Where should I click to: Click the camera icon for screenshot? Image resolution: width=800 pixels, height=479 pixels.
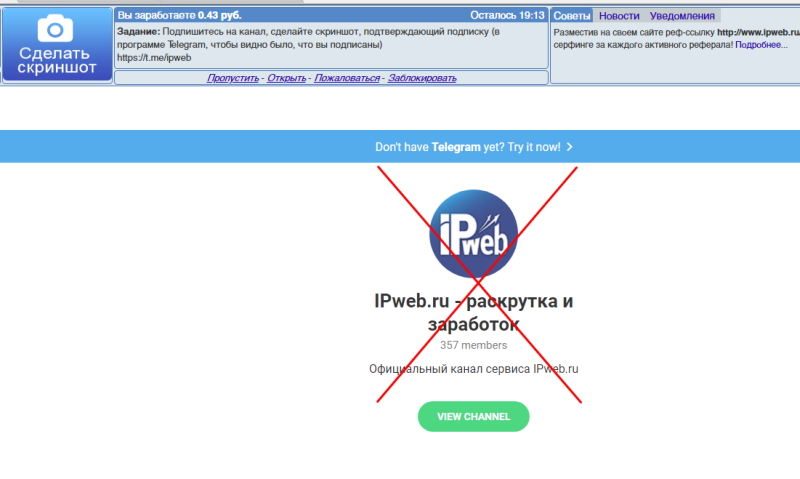tap(57, 27)
